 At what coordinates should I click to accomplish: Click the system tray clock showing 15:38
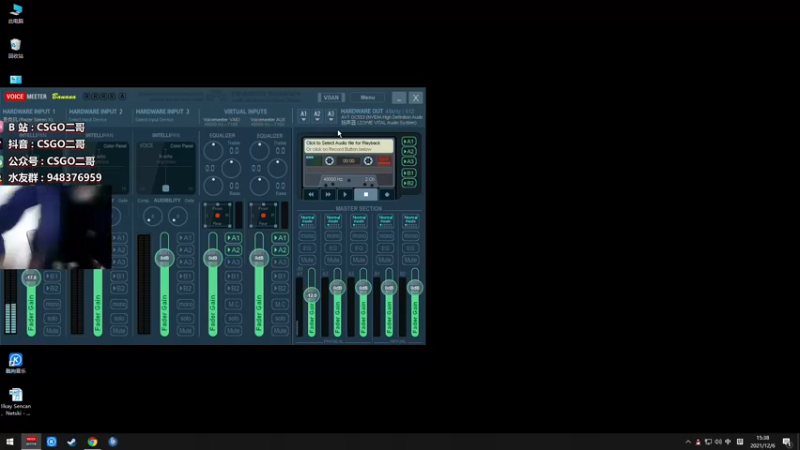point(763,442)
